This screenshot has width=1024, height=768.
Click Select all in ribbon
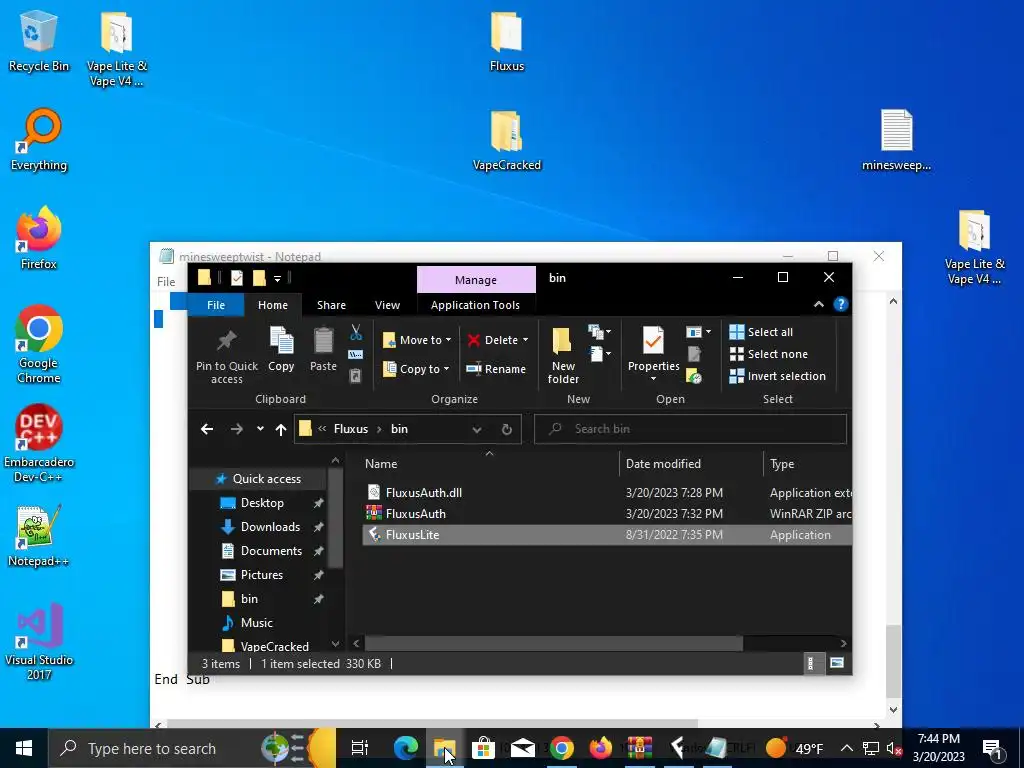(761, 332)
